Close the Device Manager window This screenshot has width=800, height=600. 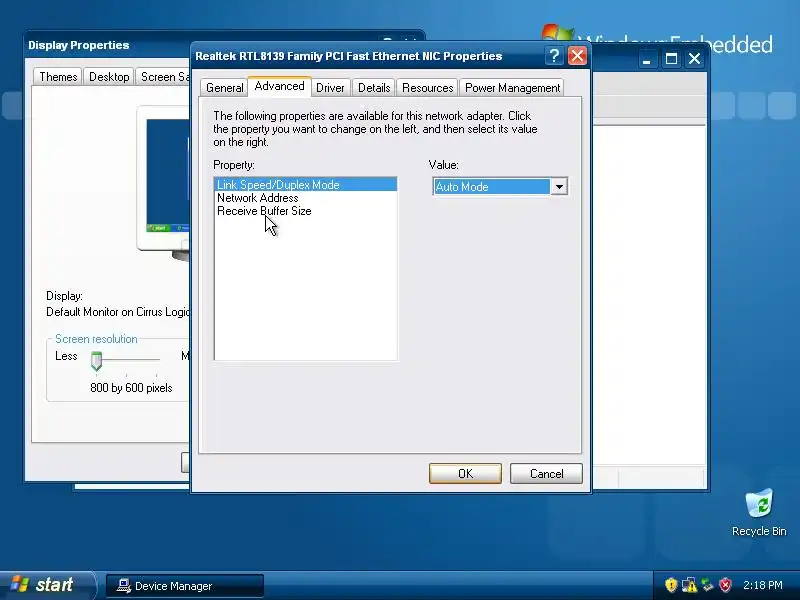[x=694, y=59]
